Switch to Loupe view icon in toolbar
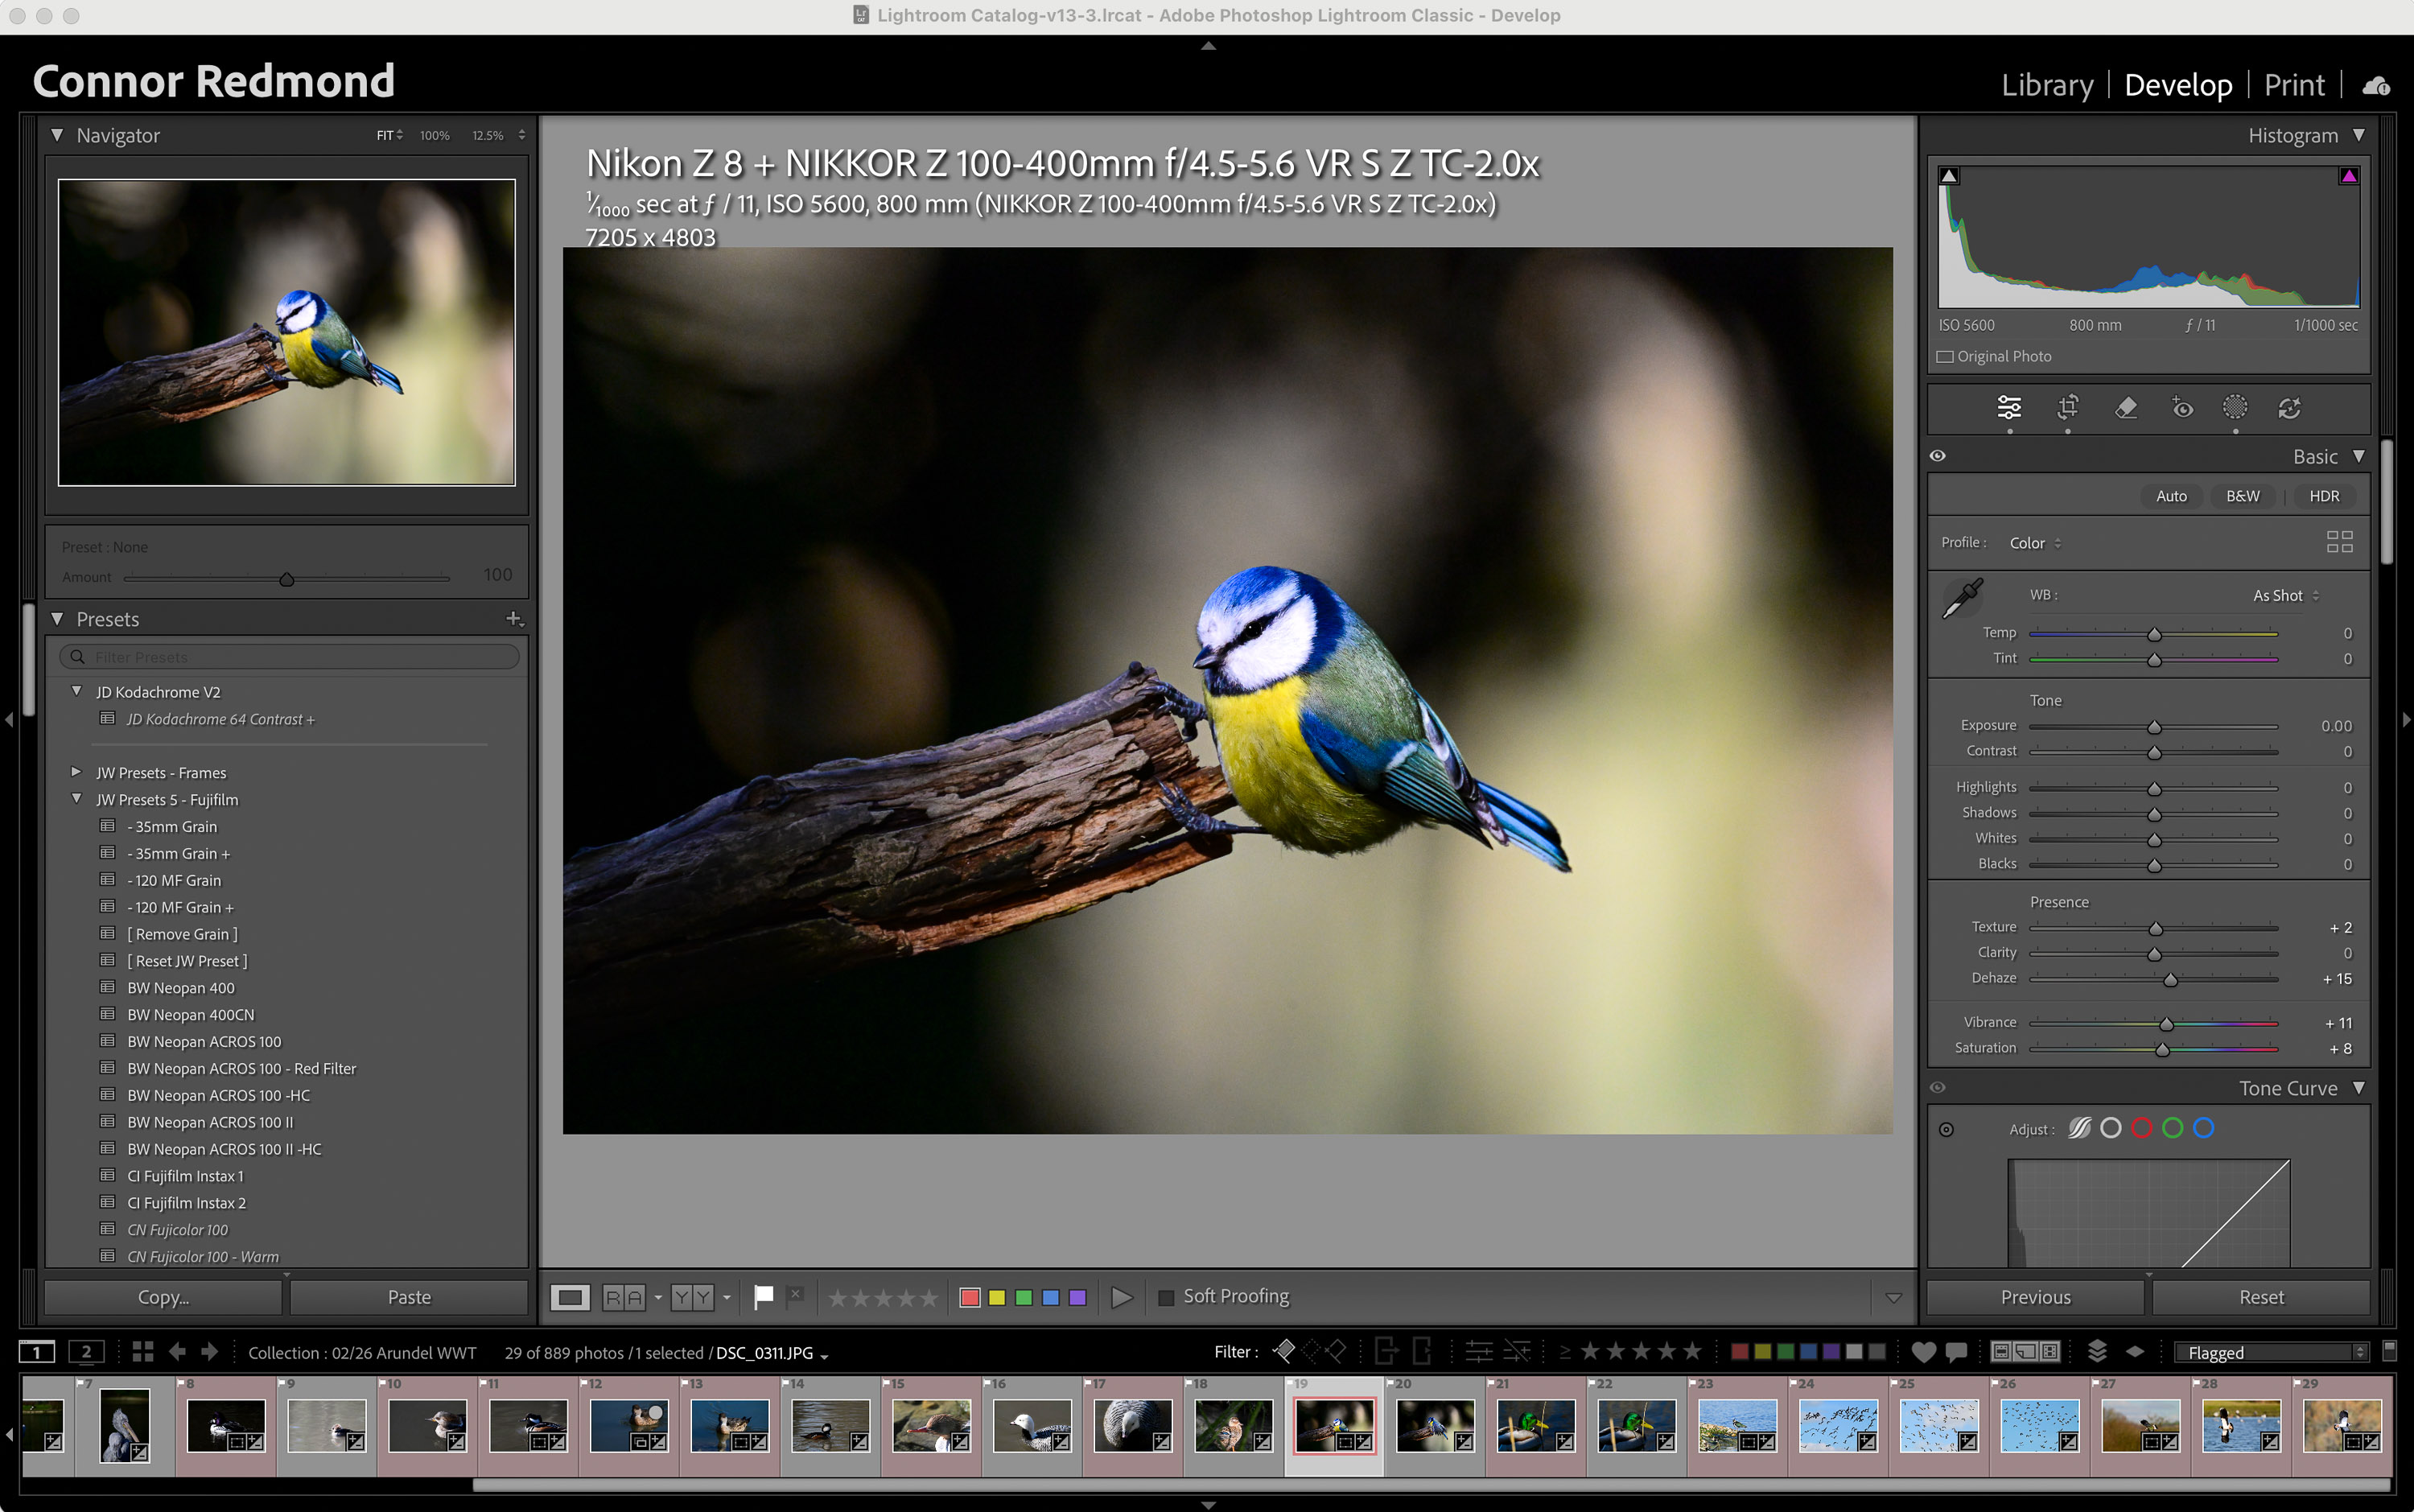The width and height of the screenshot is (2414, 1512). pyautogui.click(x=570, y=1297)
